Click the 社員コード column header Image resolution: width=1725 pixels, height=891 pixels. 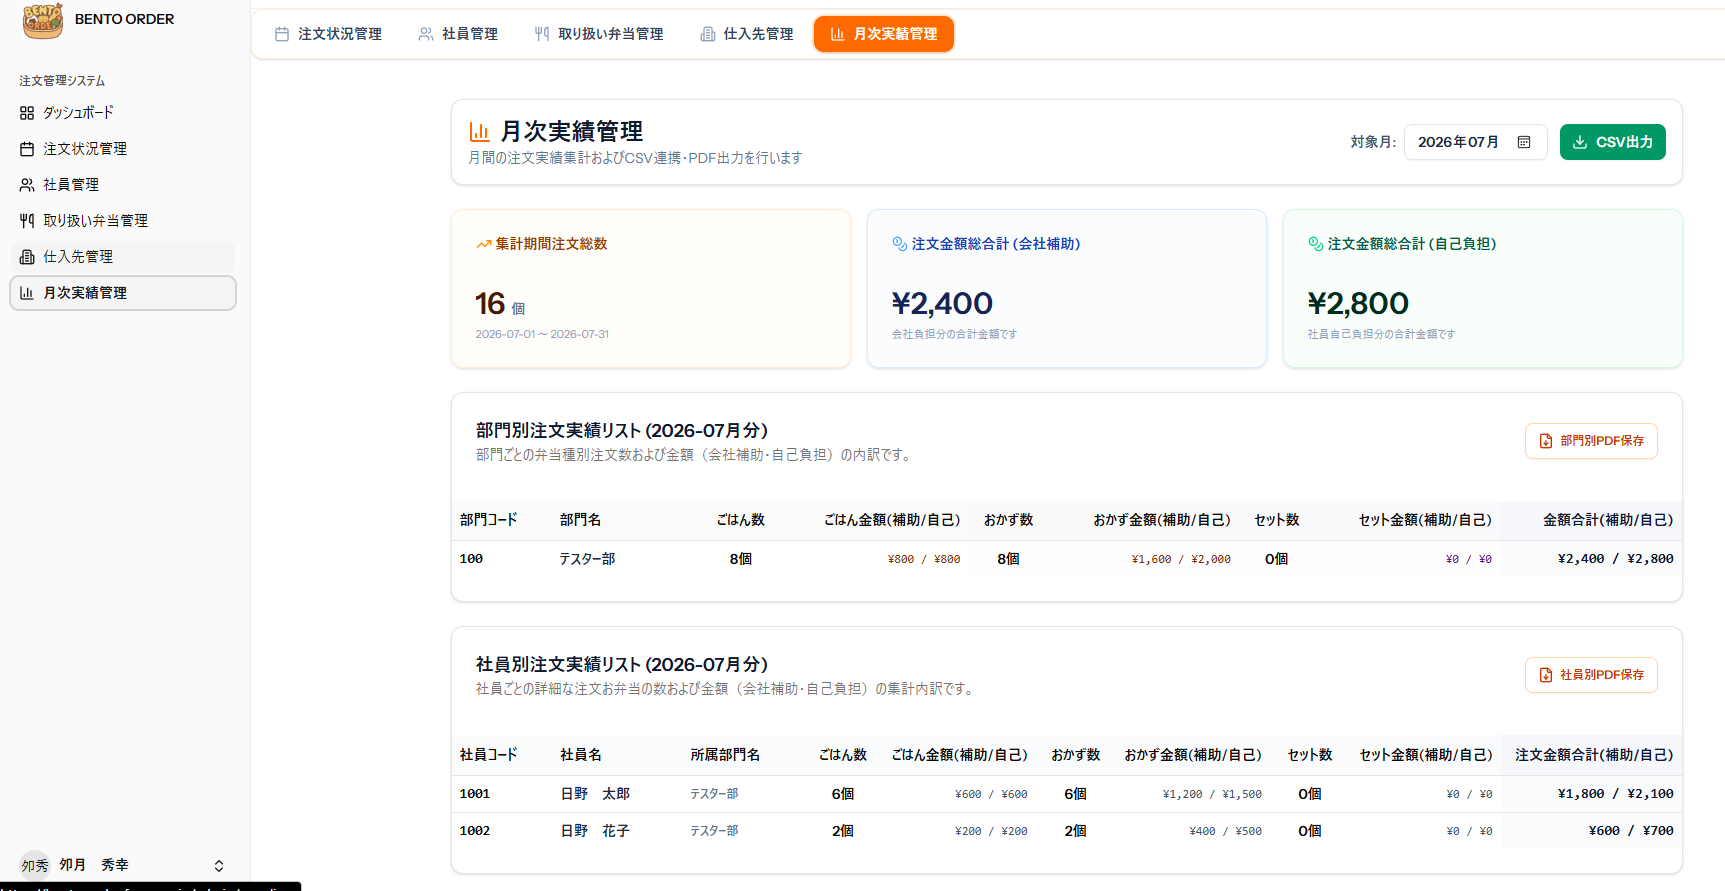click(488, 755)
